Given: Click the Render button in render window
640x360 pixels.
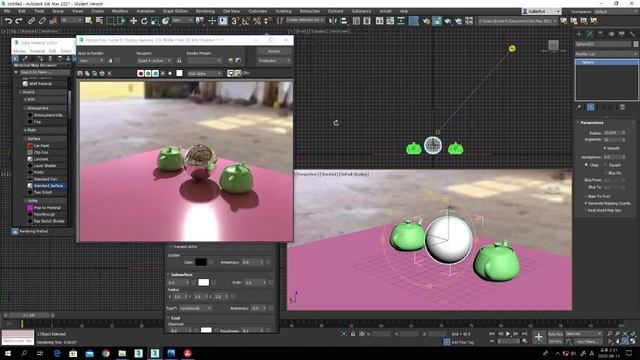Looking at the screenshot, I should coord(274,51).
